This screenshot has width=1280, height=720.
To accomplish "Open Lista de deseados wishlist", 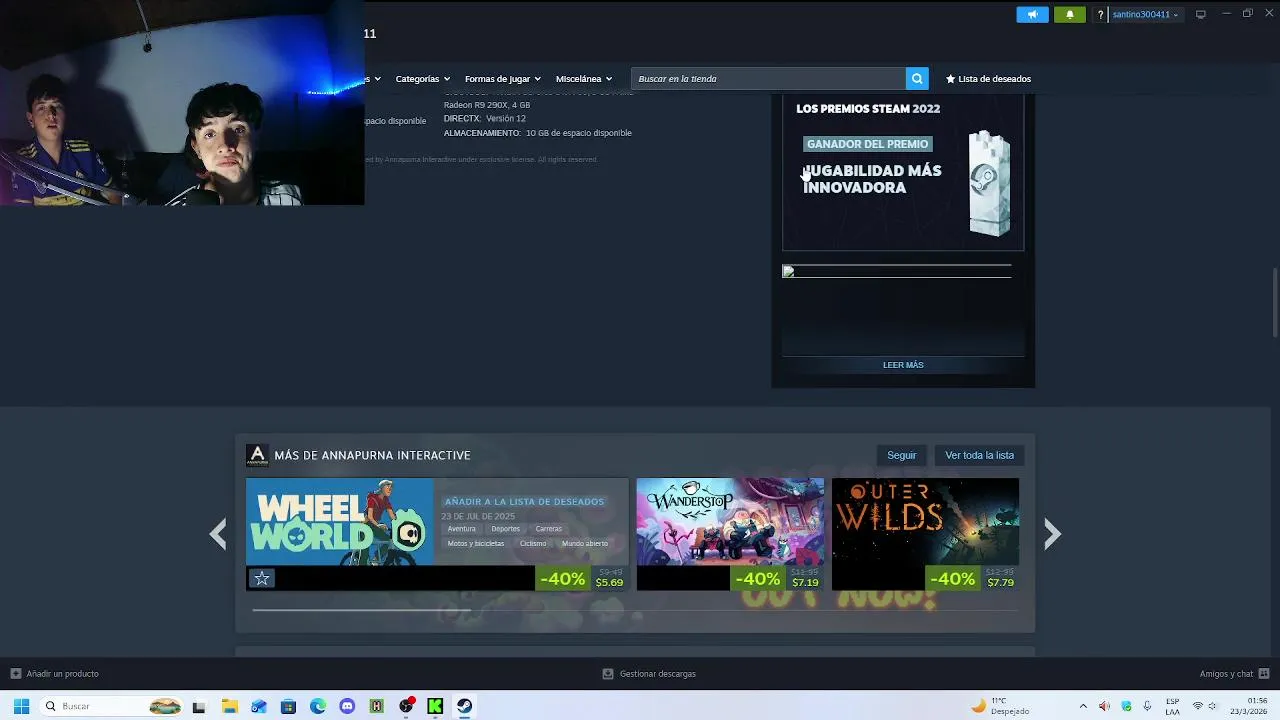I will [988, 79].
